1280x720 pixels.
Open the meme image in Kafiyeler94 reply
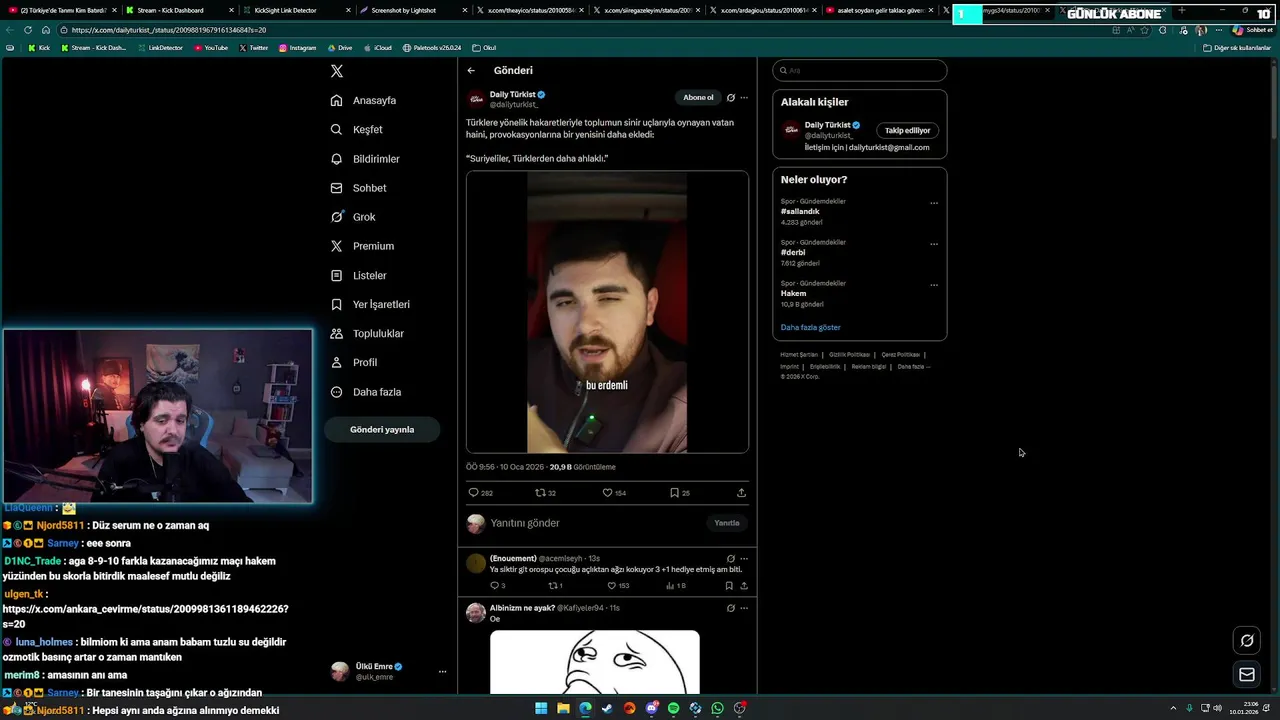595,661
